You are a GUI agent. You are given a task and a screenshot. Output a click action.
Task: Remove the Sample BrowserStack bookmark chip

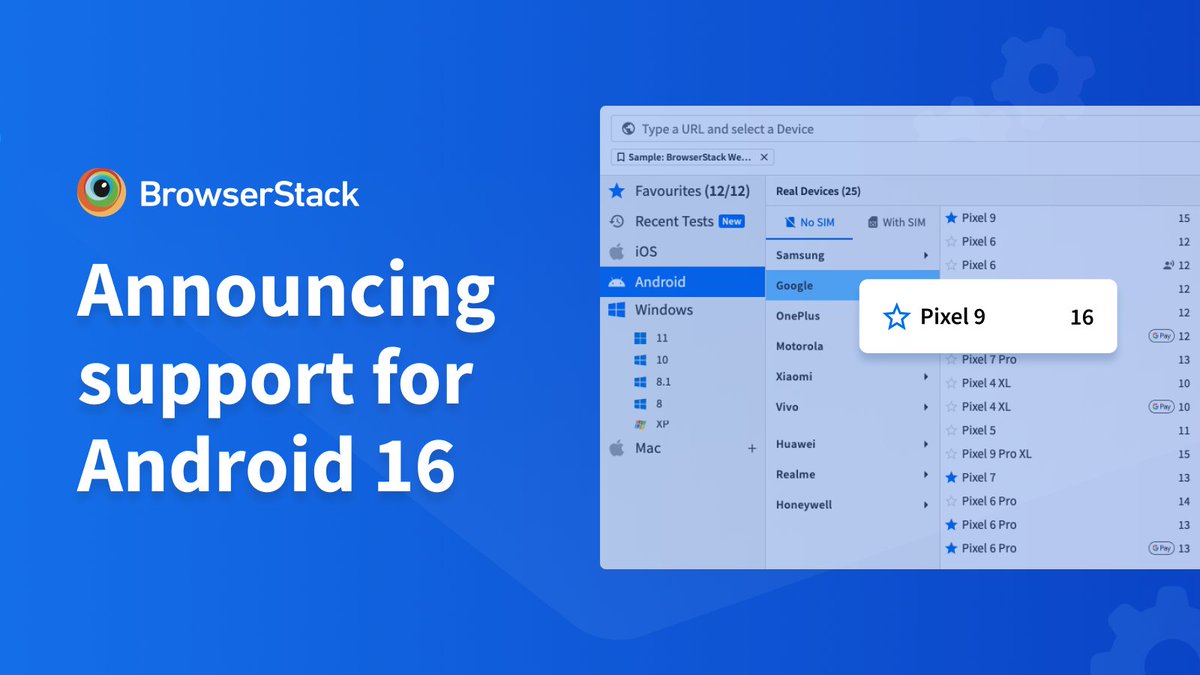point(764,157)
